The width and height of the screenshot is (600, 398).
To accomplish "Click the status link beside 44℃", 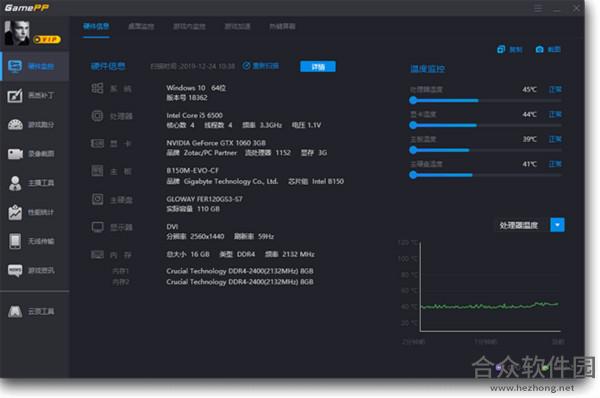I will point(555,114).
